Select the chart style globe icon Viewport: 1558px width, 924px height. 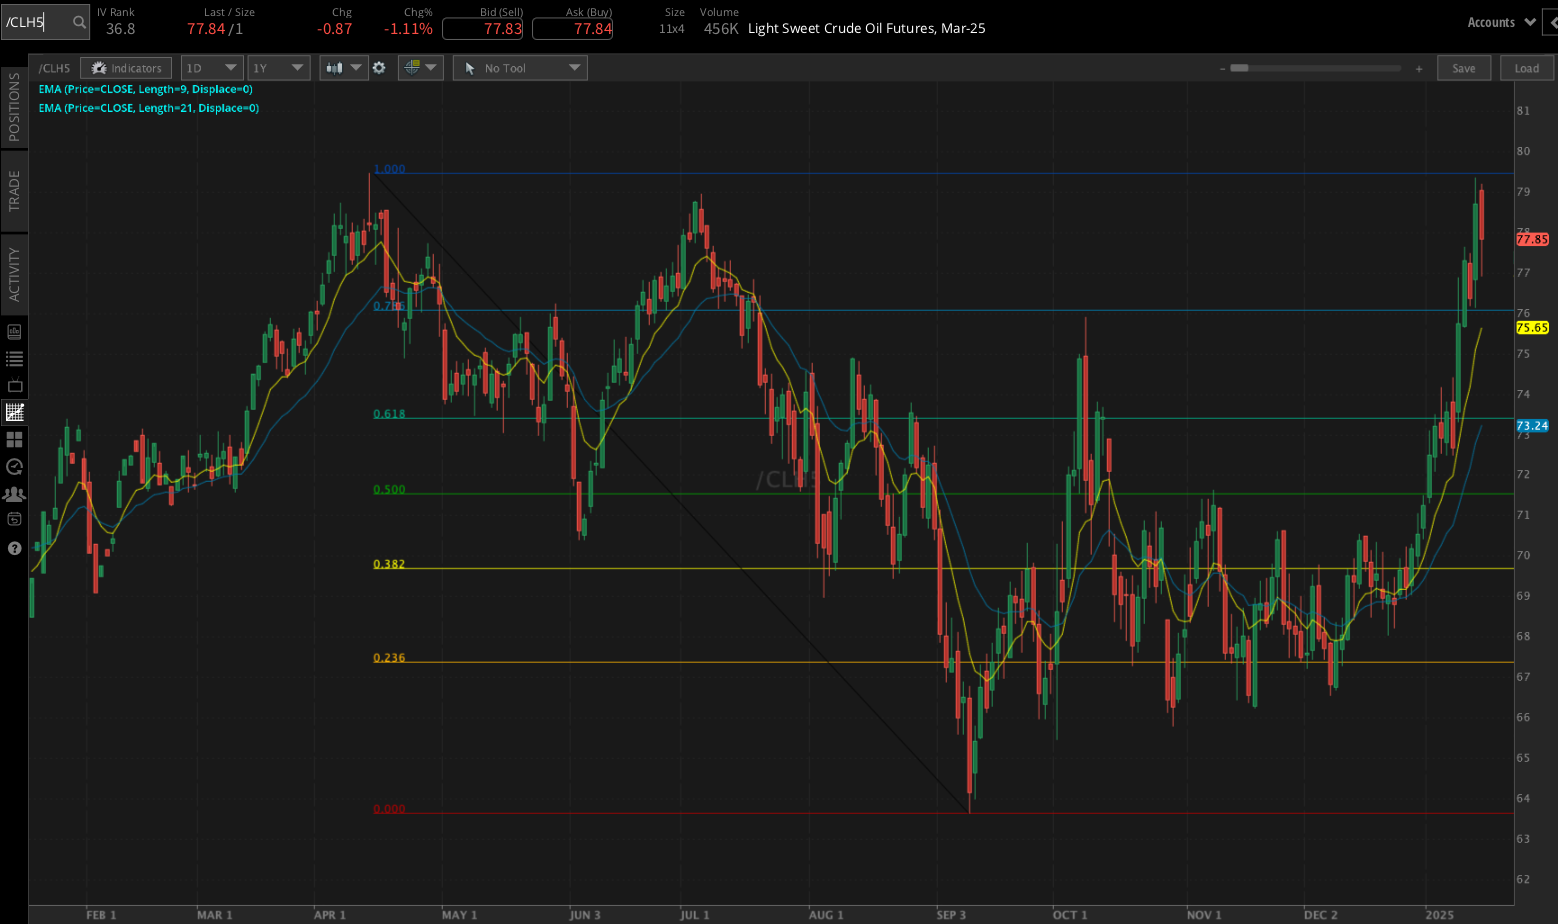(x=414, y=68)
